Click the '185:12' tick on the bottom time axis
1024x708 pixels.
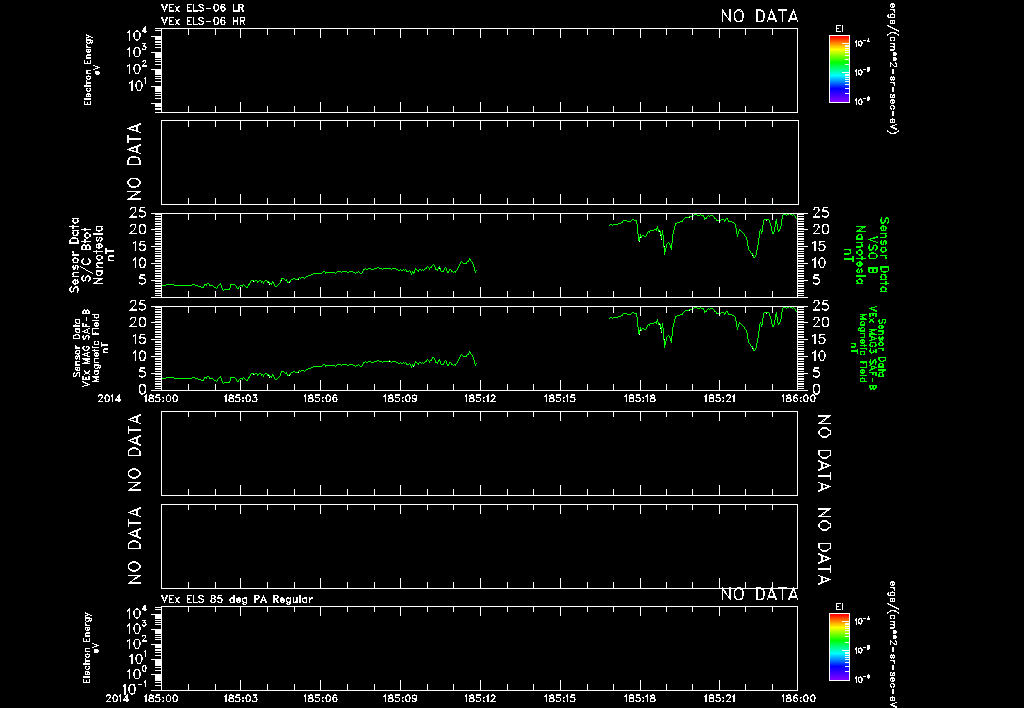coord(480,698)
